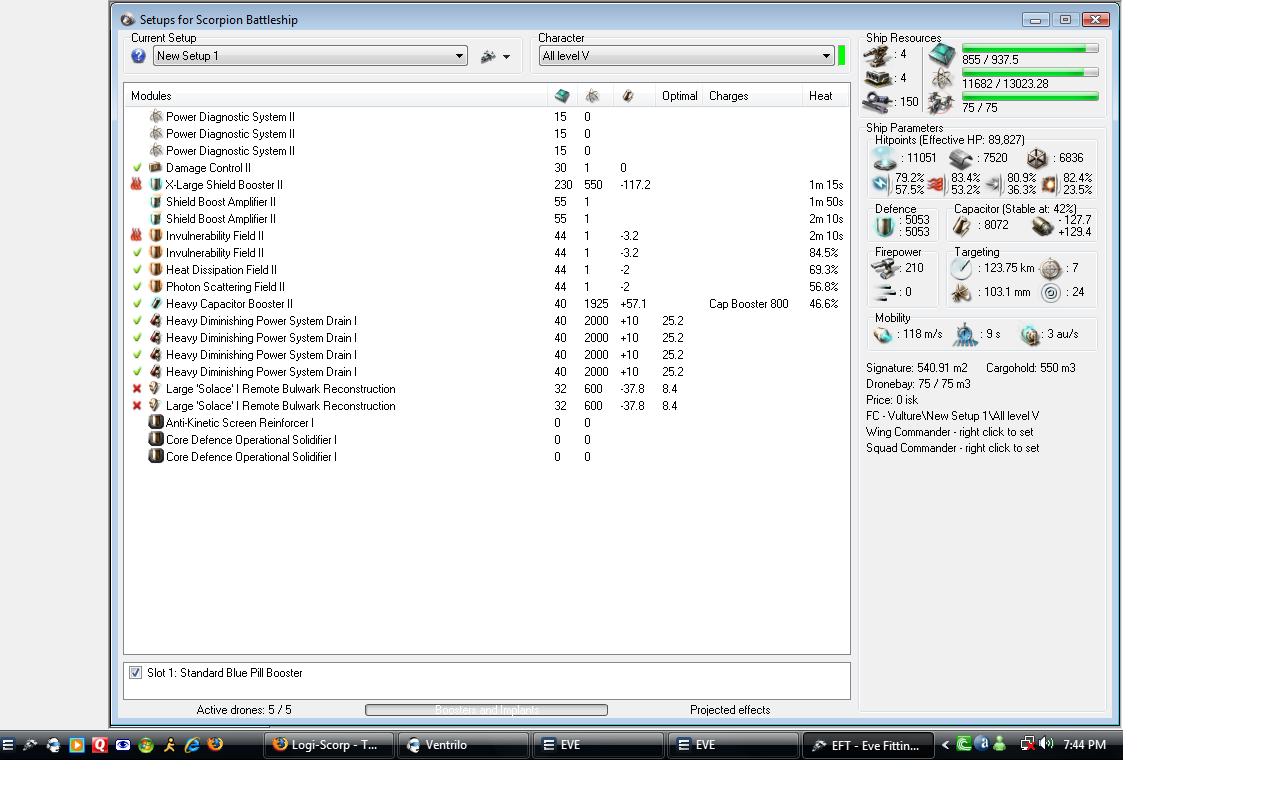
Task: Click the green character skill indicator
Action: coord(842,56)
